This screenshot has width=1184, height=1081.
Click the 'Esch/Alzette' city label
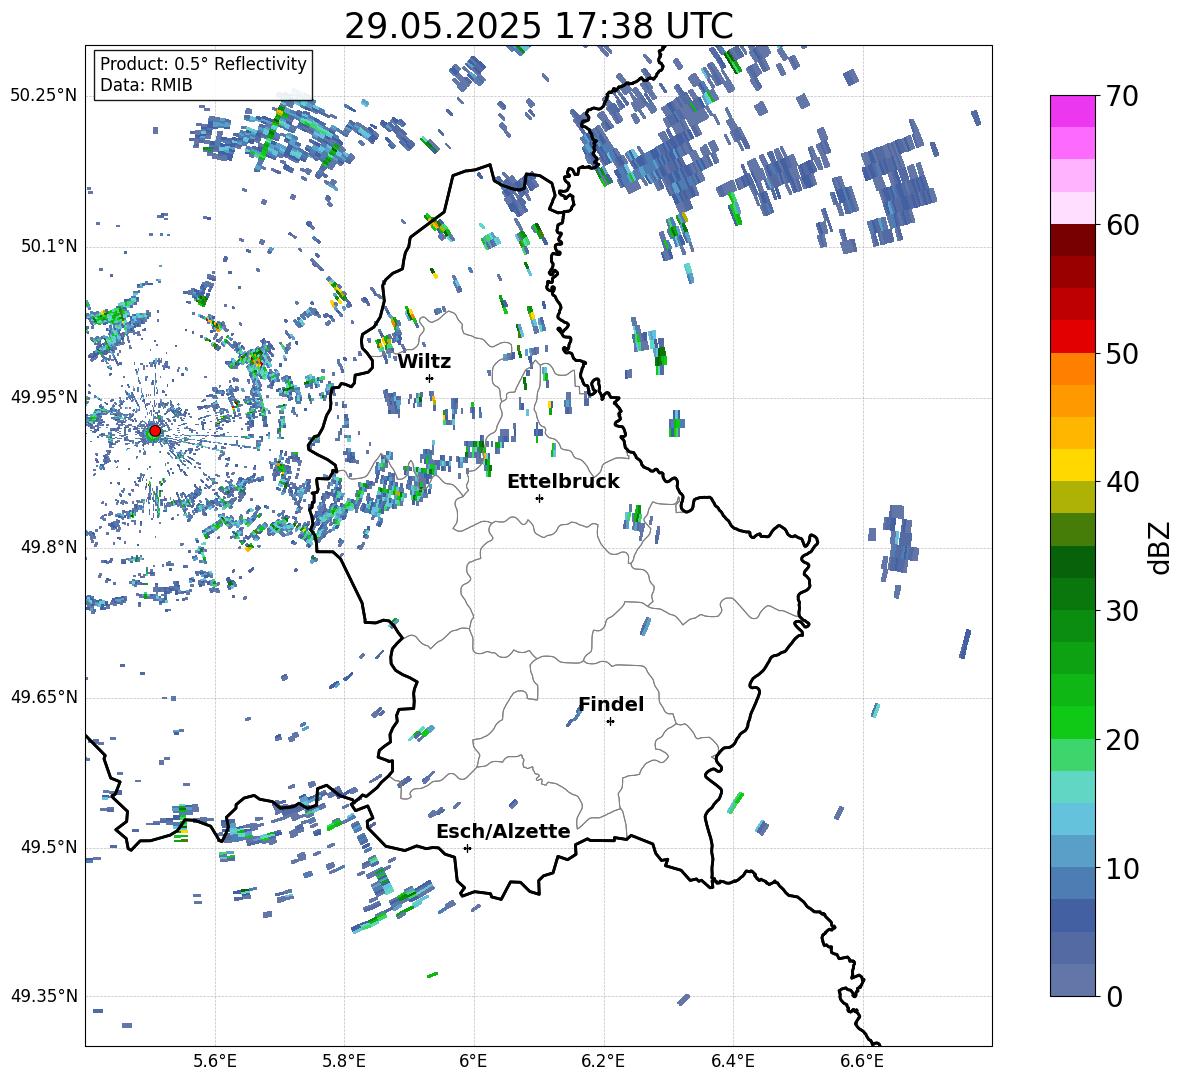503,831
